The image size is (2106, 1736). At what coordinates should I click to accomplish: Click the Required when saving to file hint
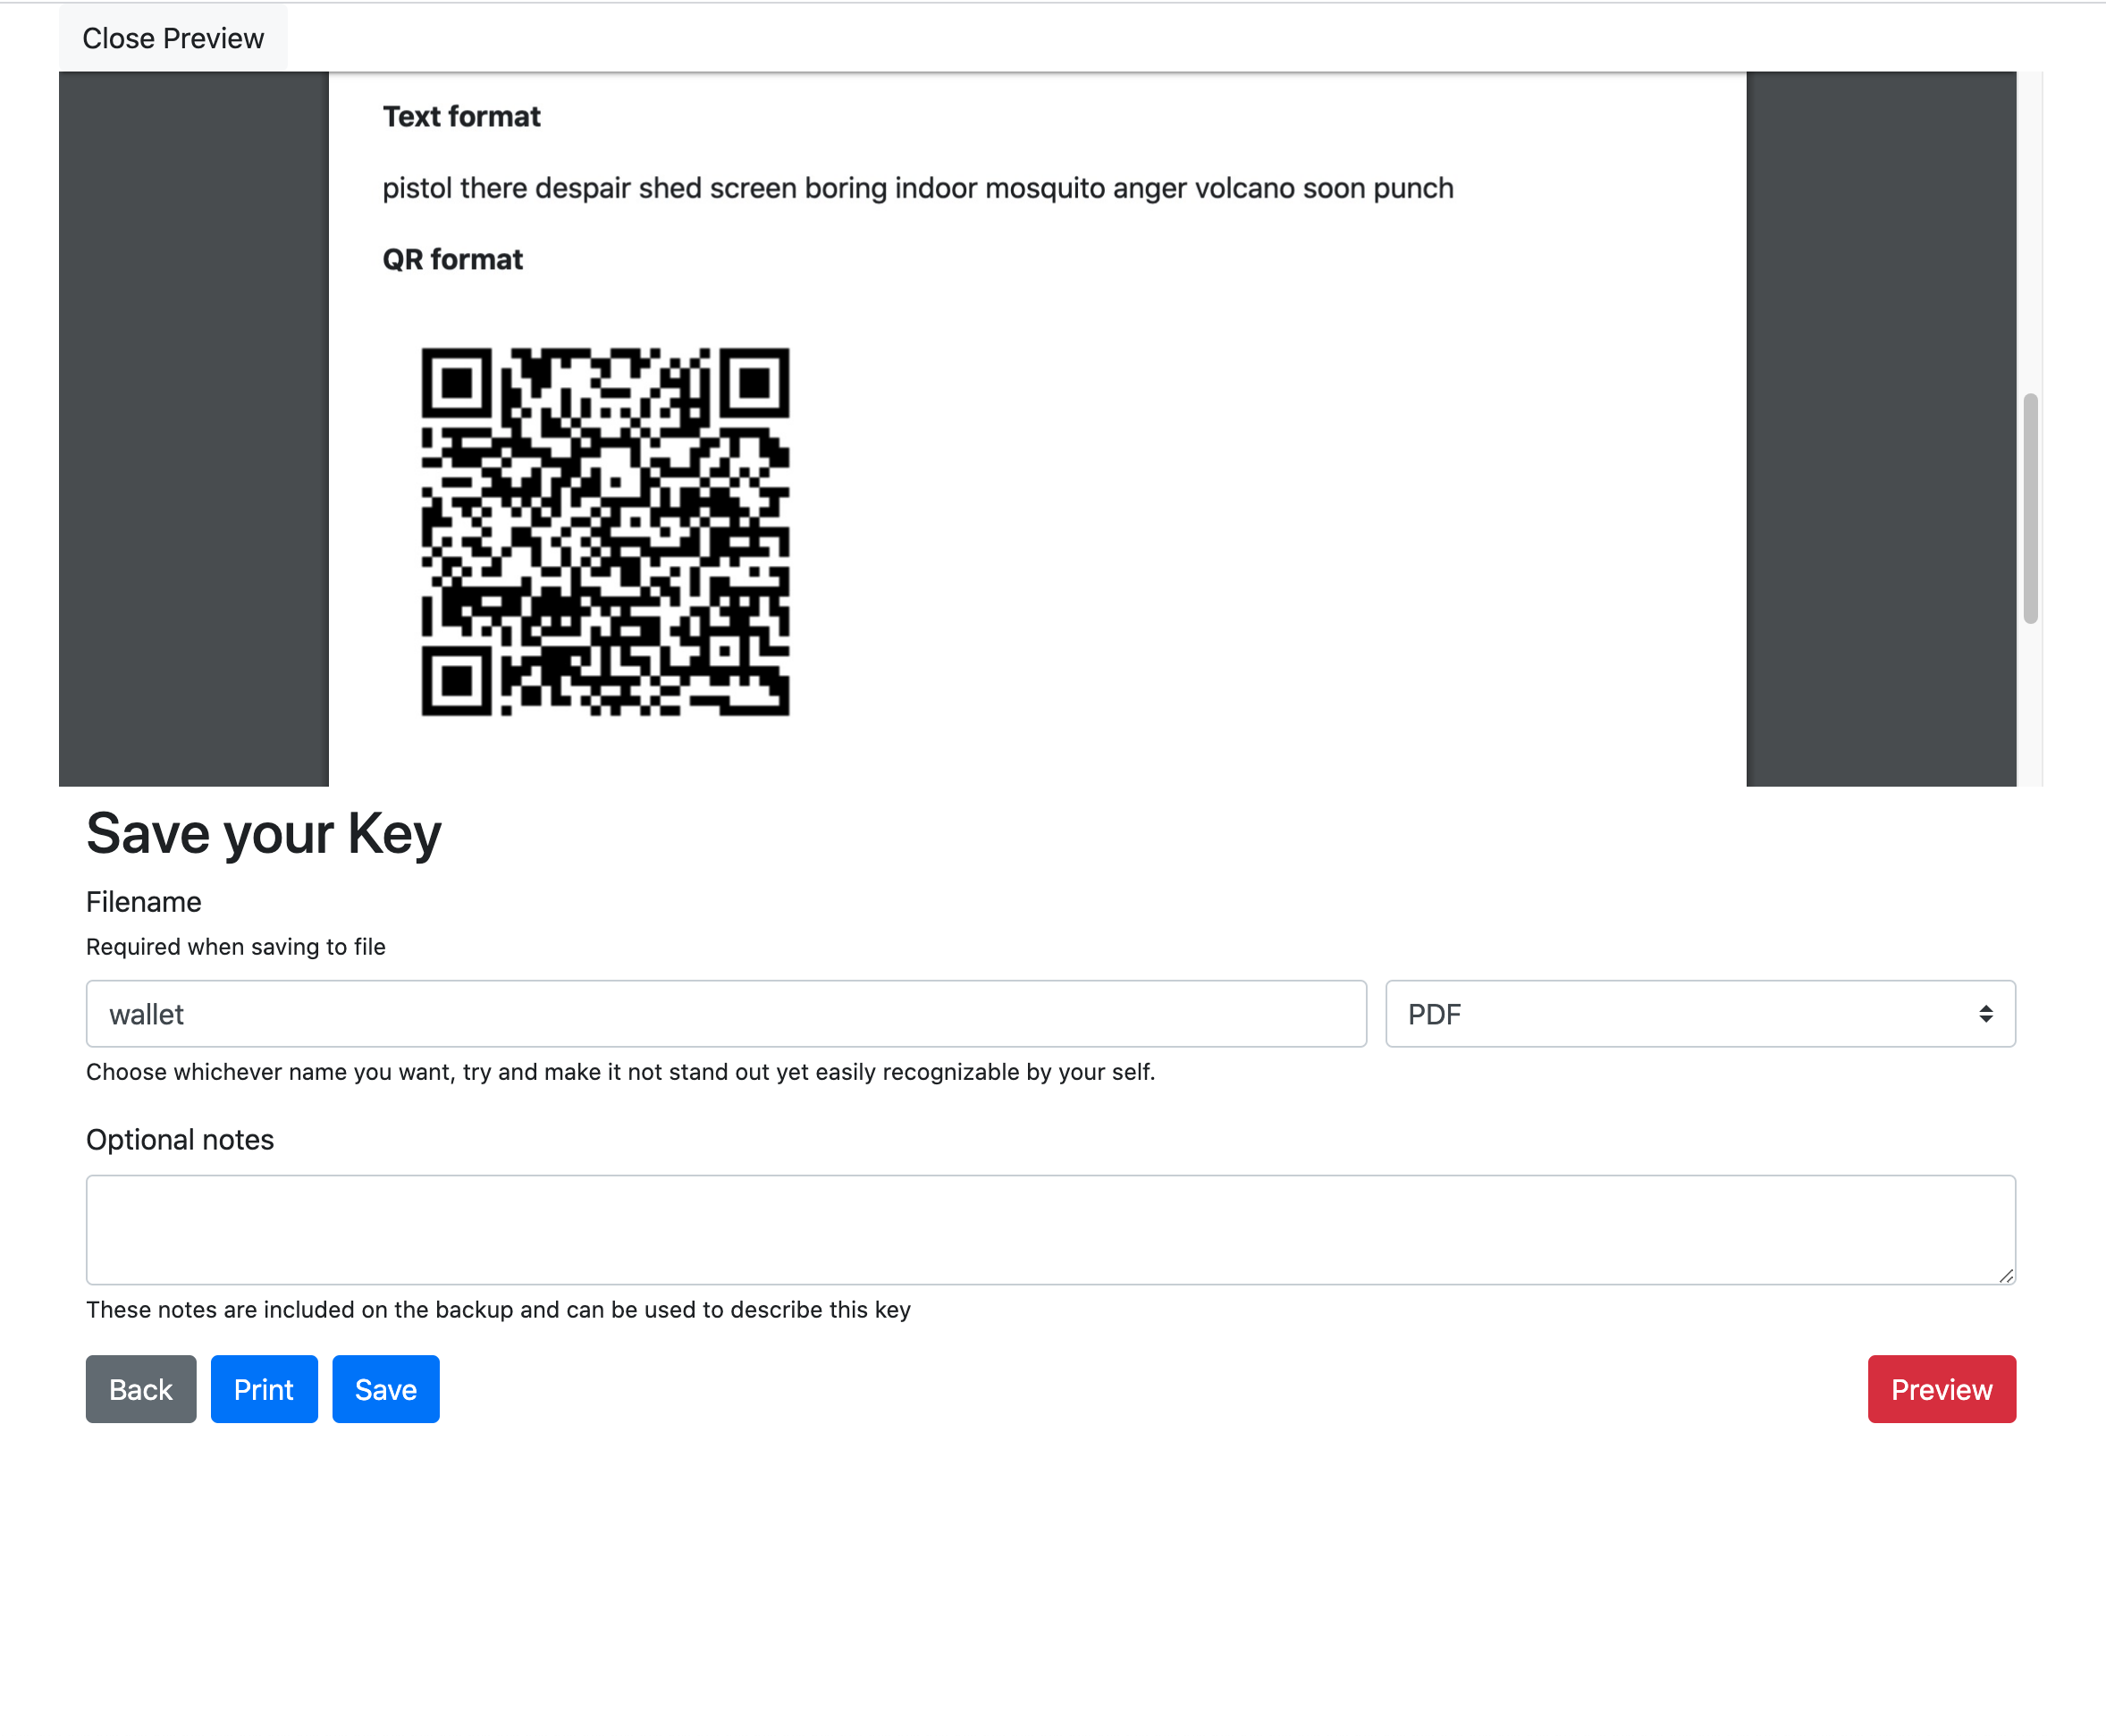(236, 947)
